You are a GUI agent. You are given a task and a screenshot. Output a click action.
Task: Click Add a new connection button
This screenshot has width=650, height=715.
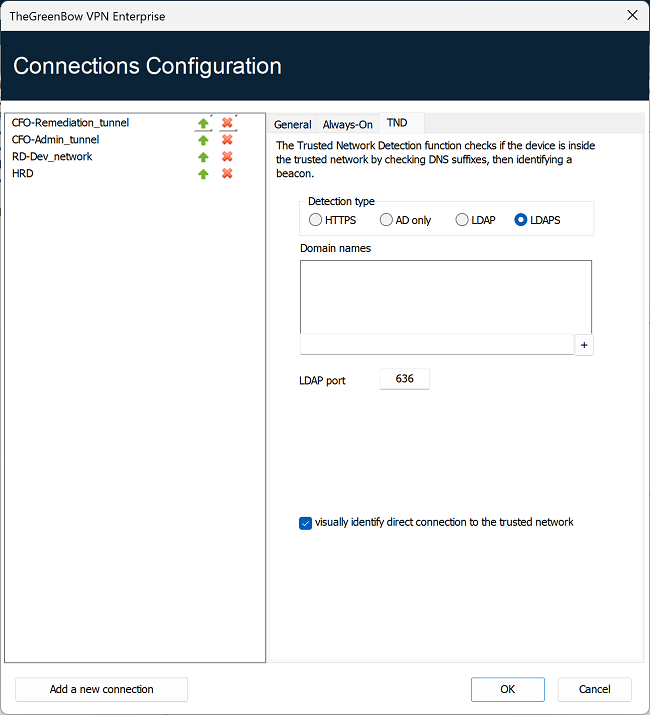click(x=101, y=689)
